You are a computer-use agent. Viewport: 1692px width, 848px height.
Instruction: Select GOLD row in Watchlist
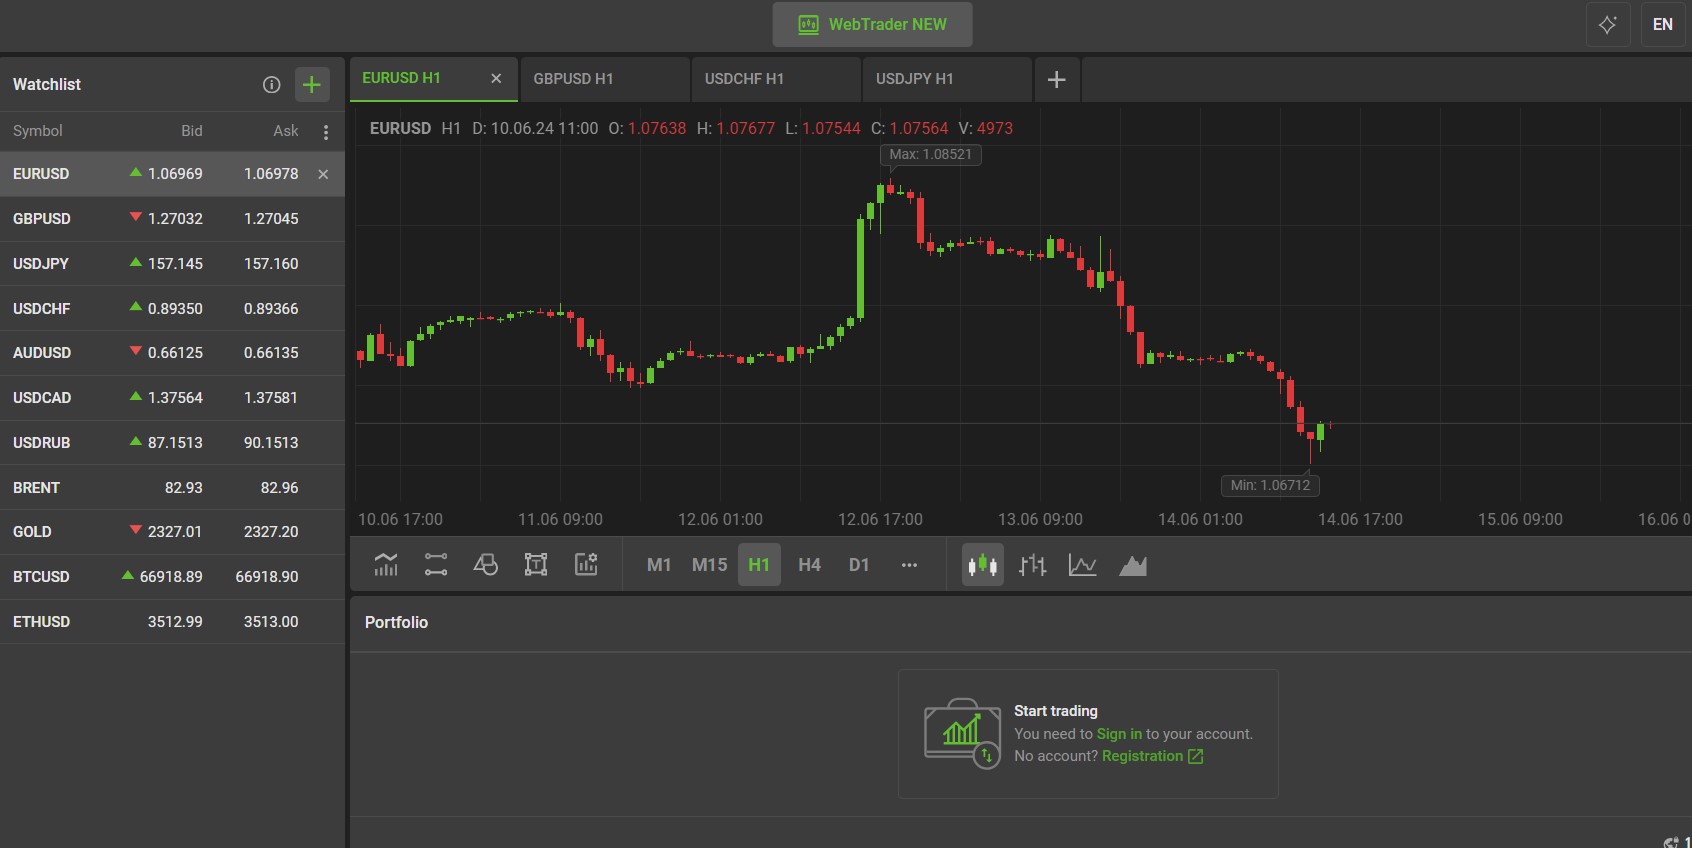pos(172,532)
